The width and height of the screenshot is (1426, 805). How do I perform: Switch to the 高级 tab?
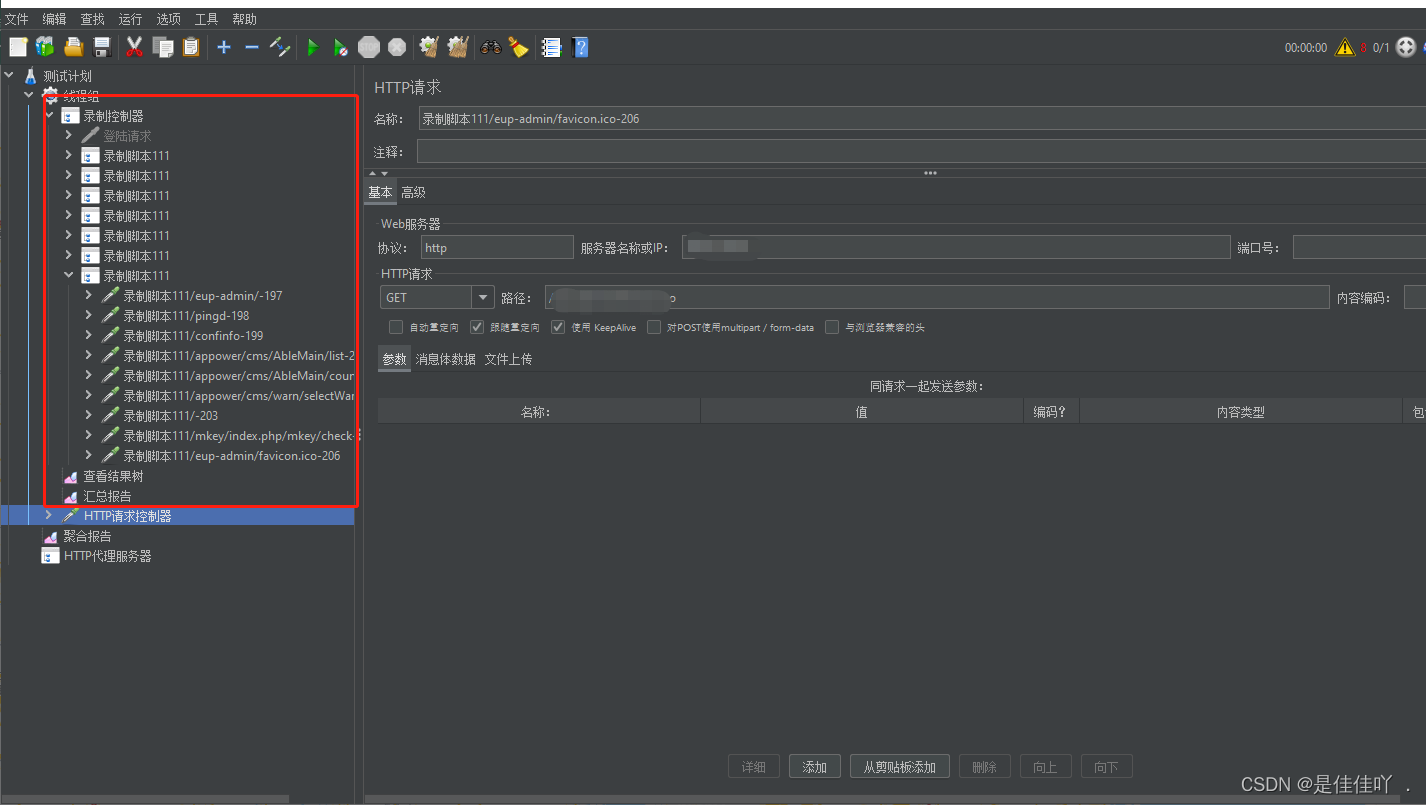pos(413,192)
